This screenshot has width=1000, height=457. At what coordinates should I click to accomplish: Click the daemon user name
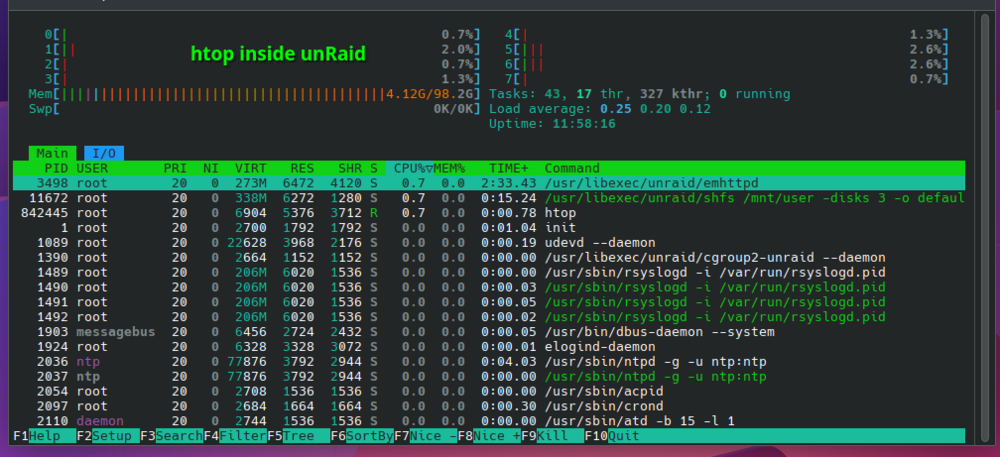[x=100, y=421]
